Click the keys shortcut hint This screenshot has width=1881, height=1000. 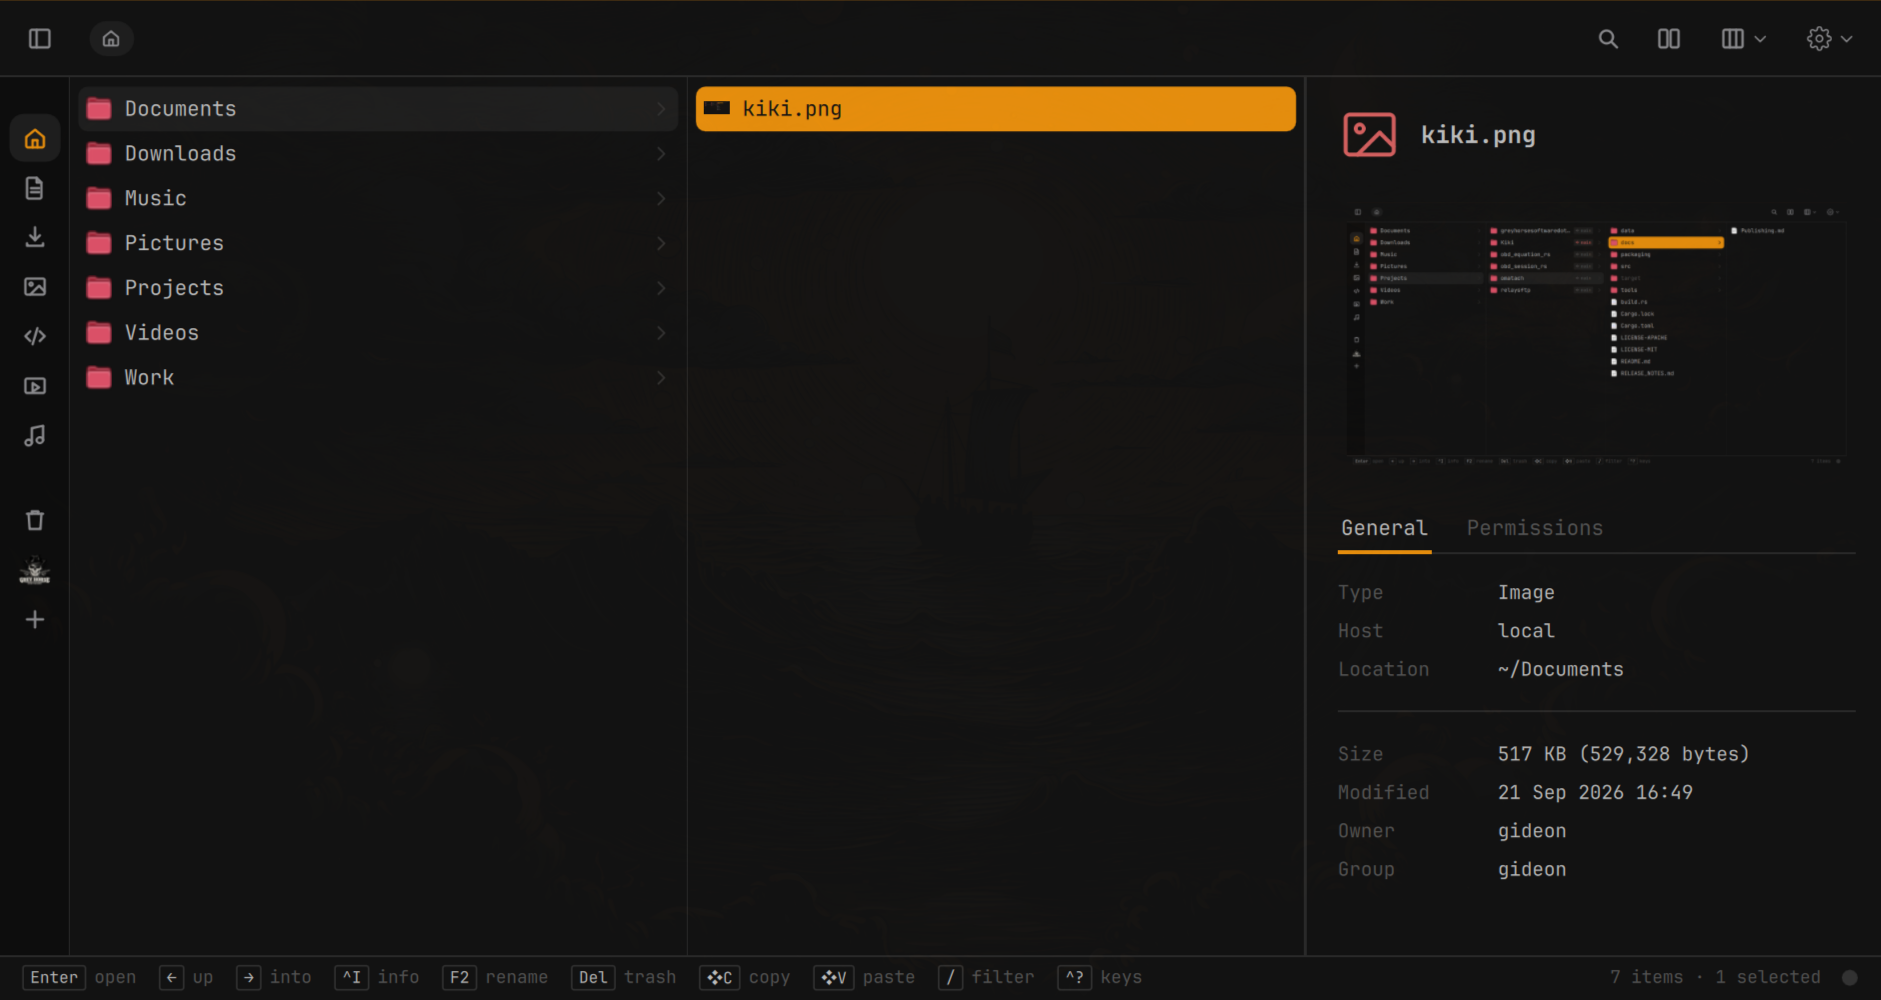click(x=1100, y=978)
